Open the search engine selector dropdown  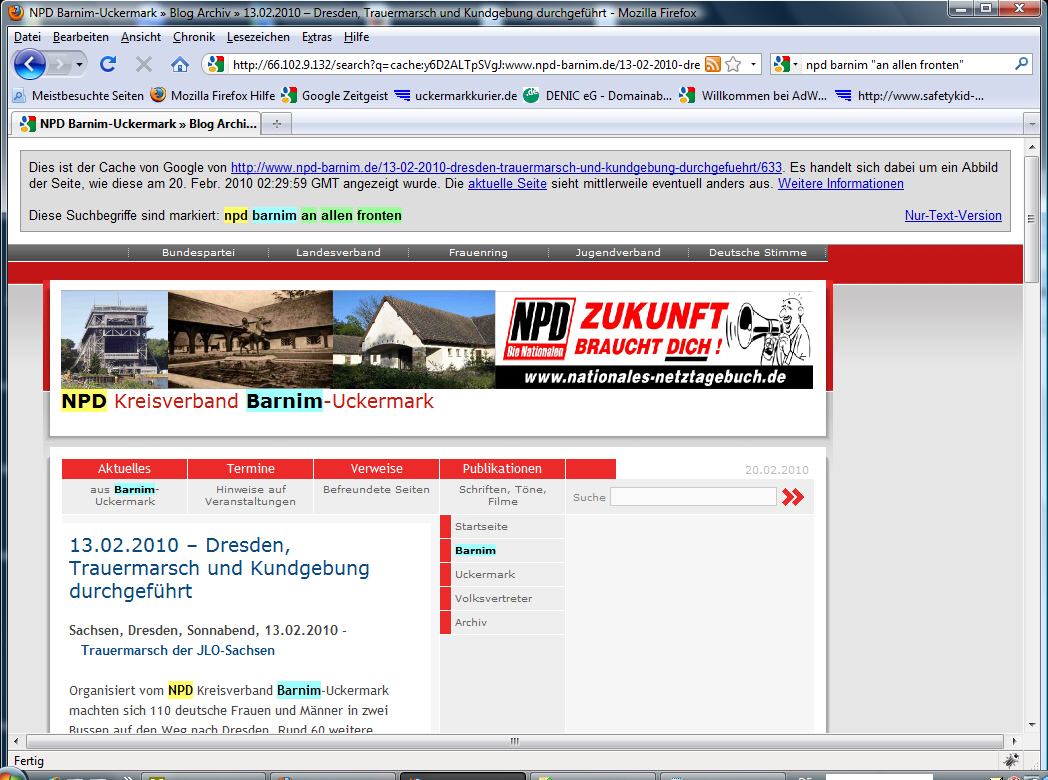[786, 64]
